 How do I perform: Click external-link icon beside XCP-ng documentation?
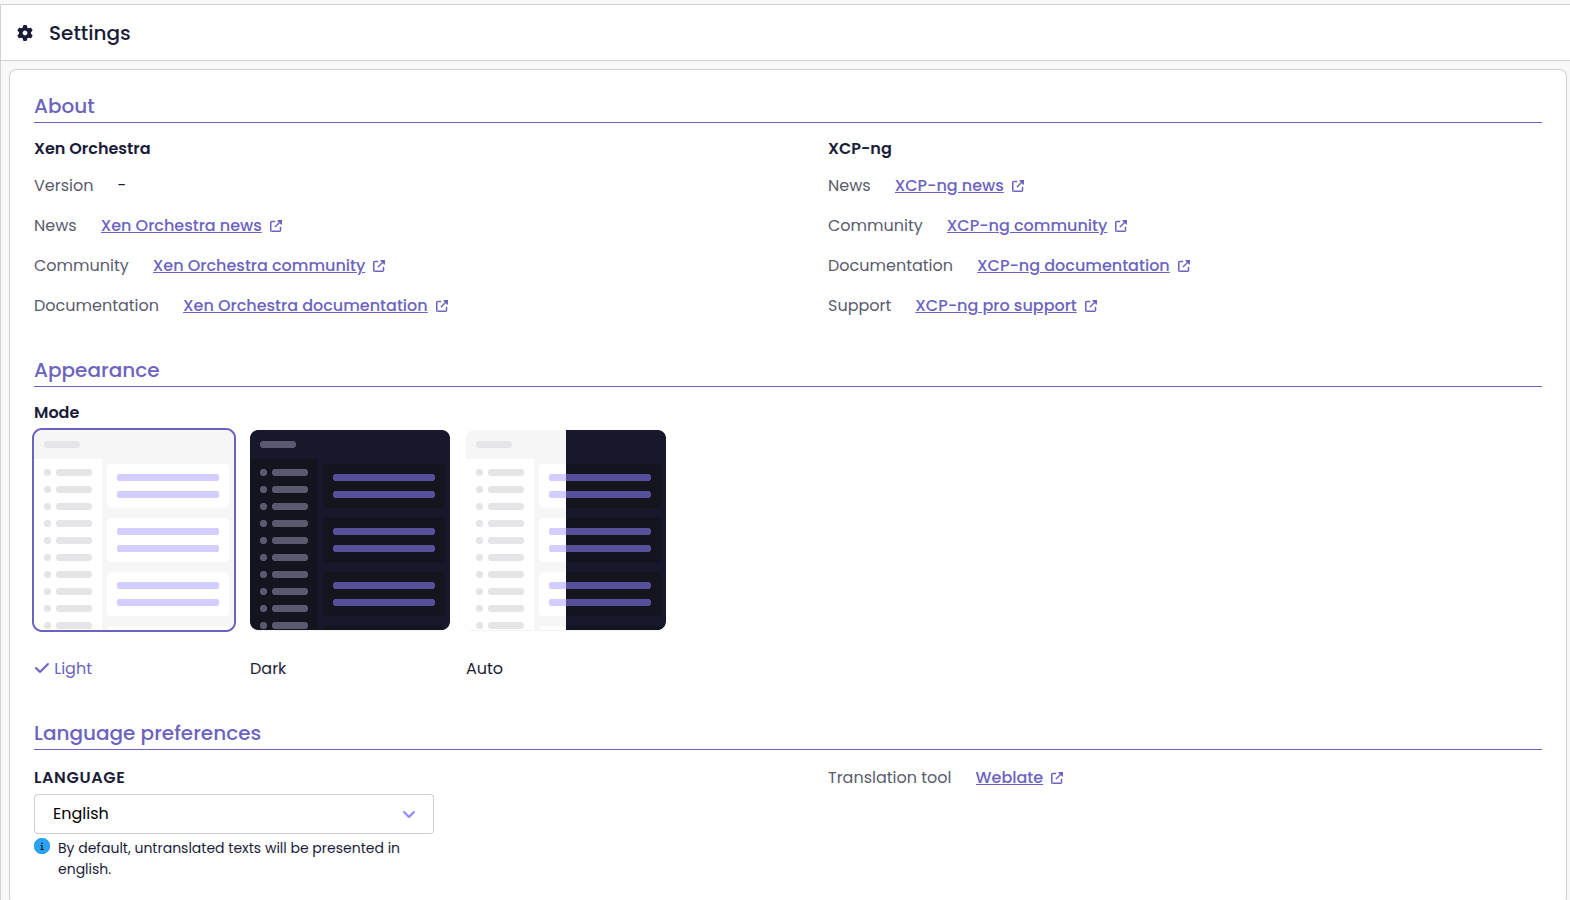(x=1184, y=266)
